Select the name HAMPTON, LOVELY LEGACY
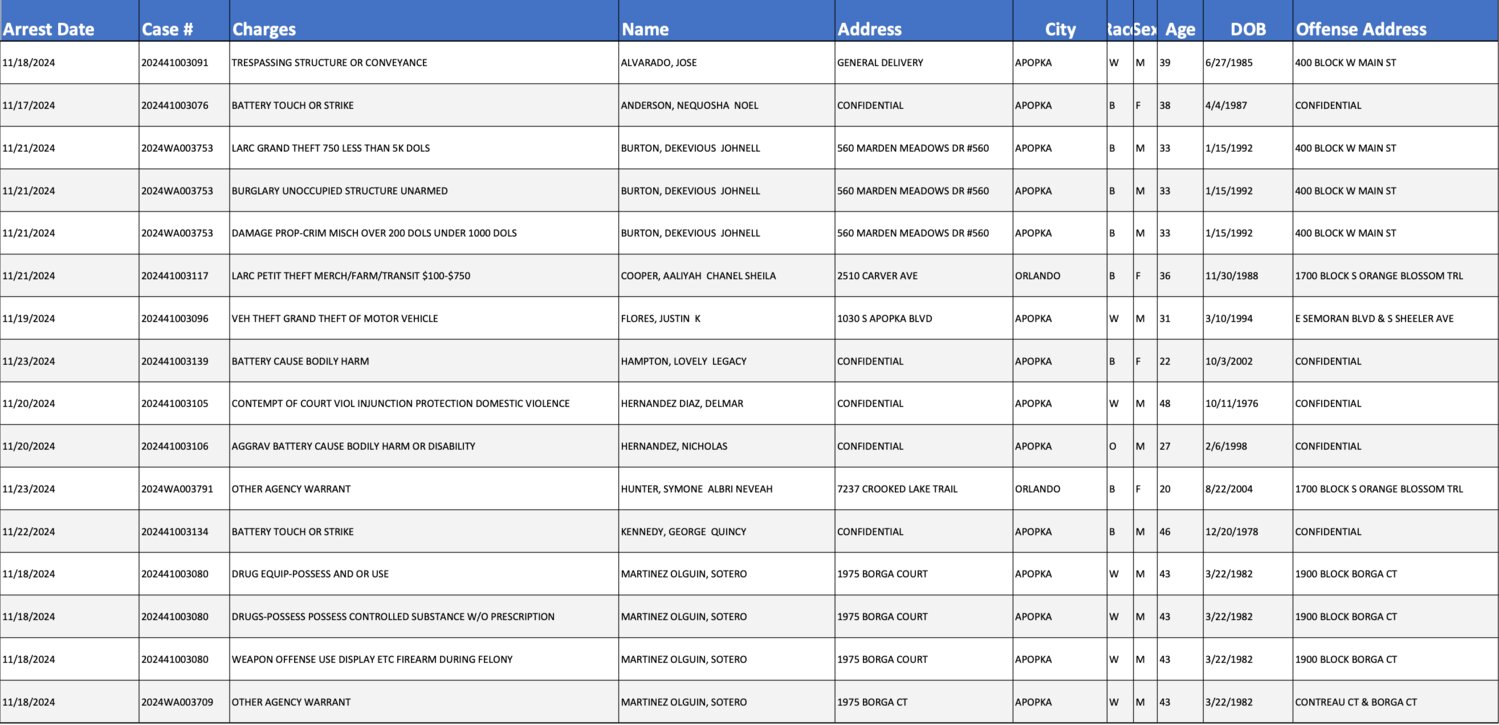The image size is (1499, 725). (726, 361)
